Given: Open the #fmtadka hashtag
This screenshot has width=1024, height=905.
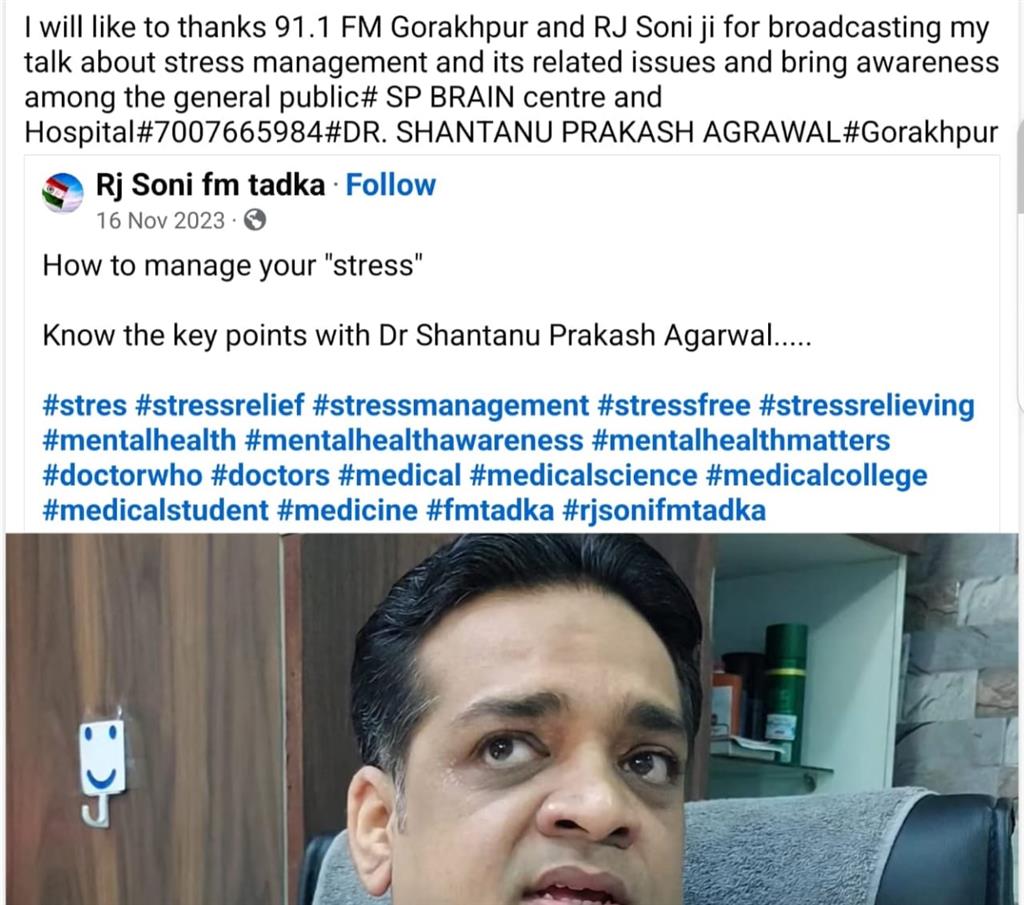Looking at the screenshot, I should coord(490,510).
